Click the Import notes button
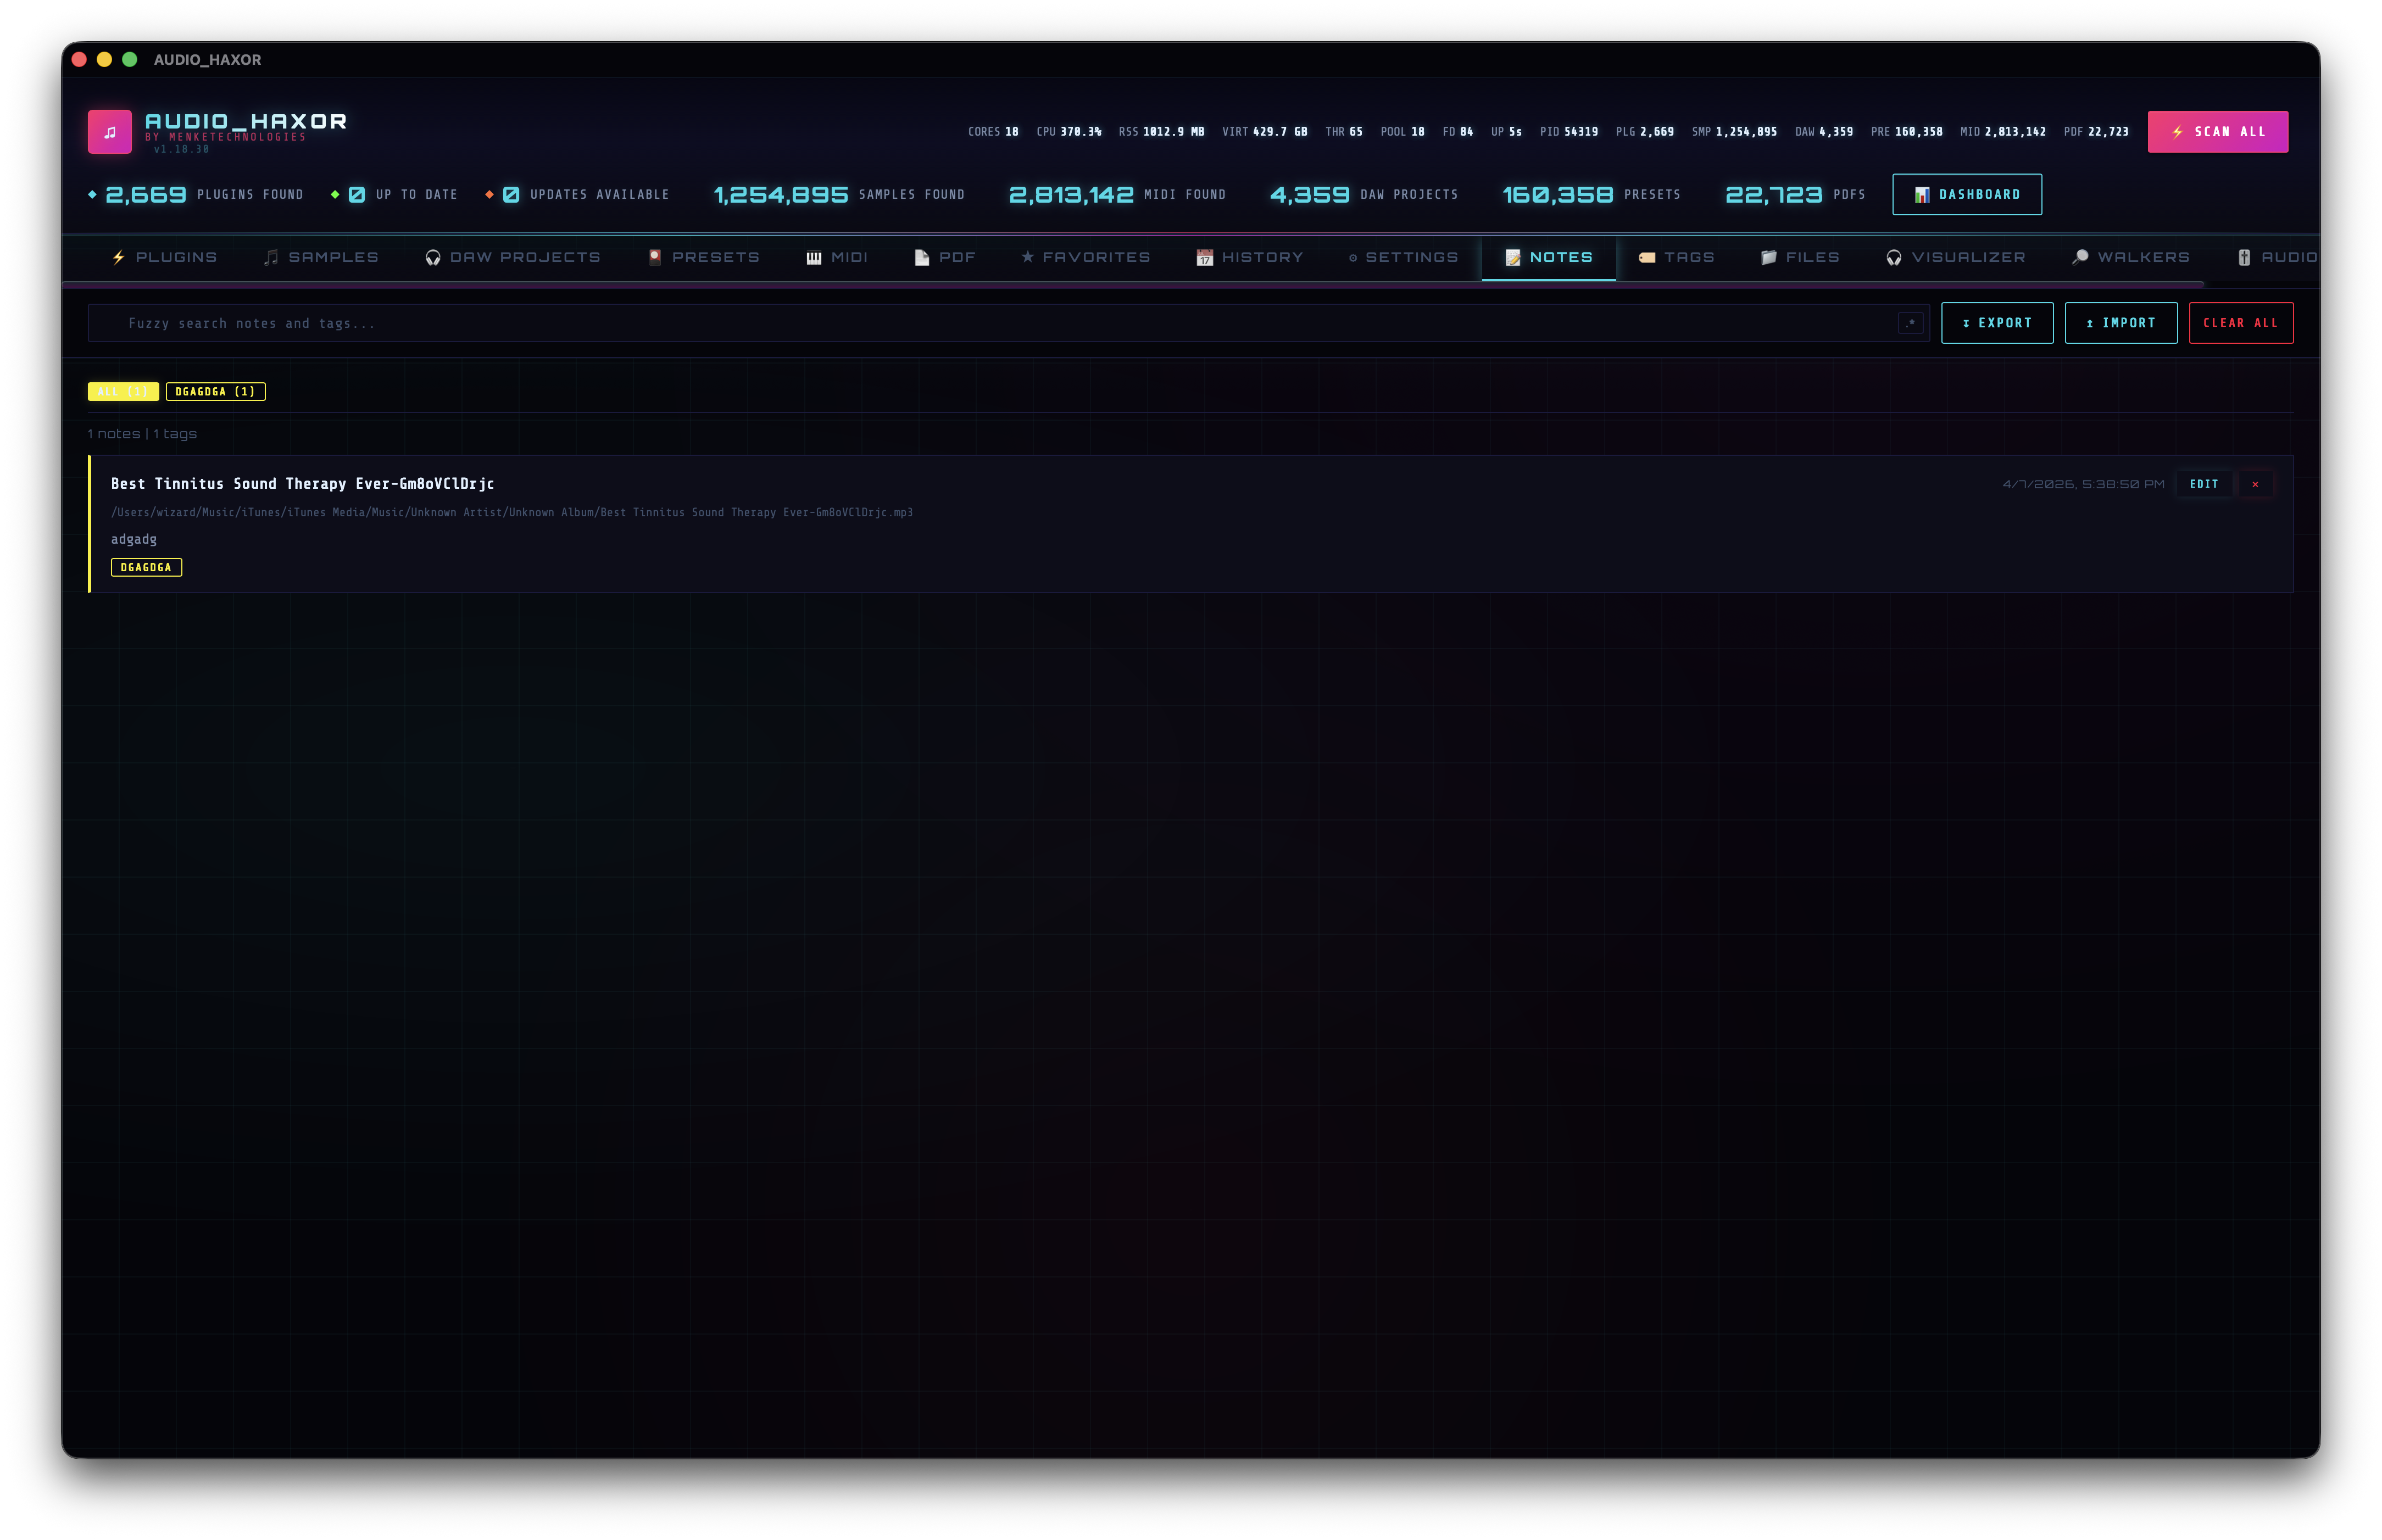Screen dimensions: 2382x1540 (x=2120, y=323)
